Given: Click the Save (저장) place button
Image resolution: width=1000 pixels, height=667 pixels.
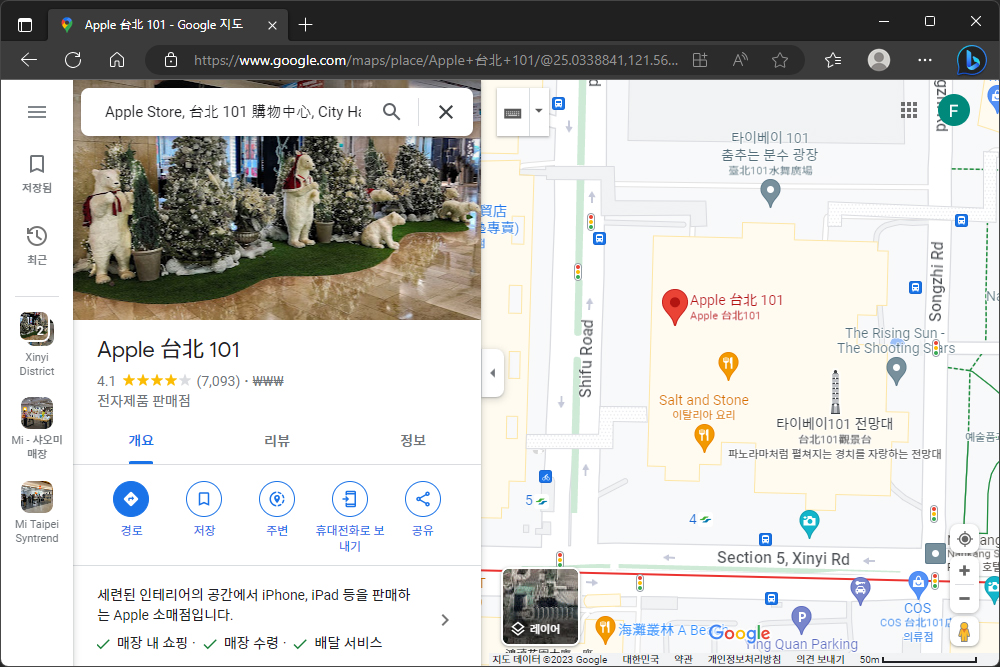Looking at the screenshot, I should [x=204, y=509].
